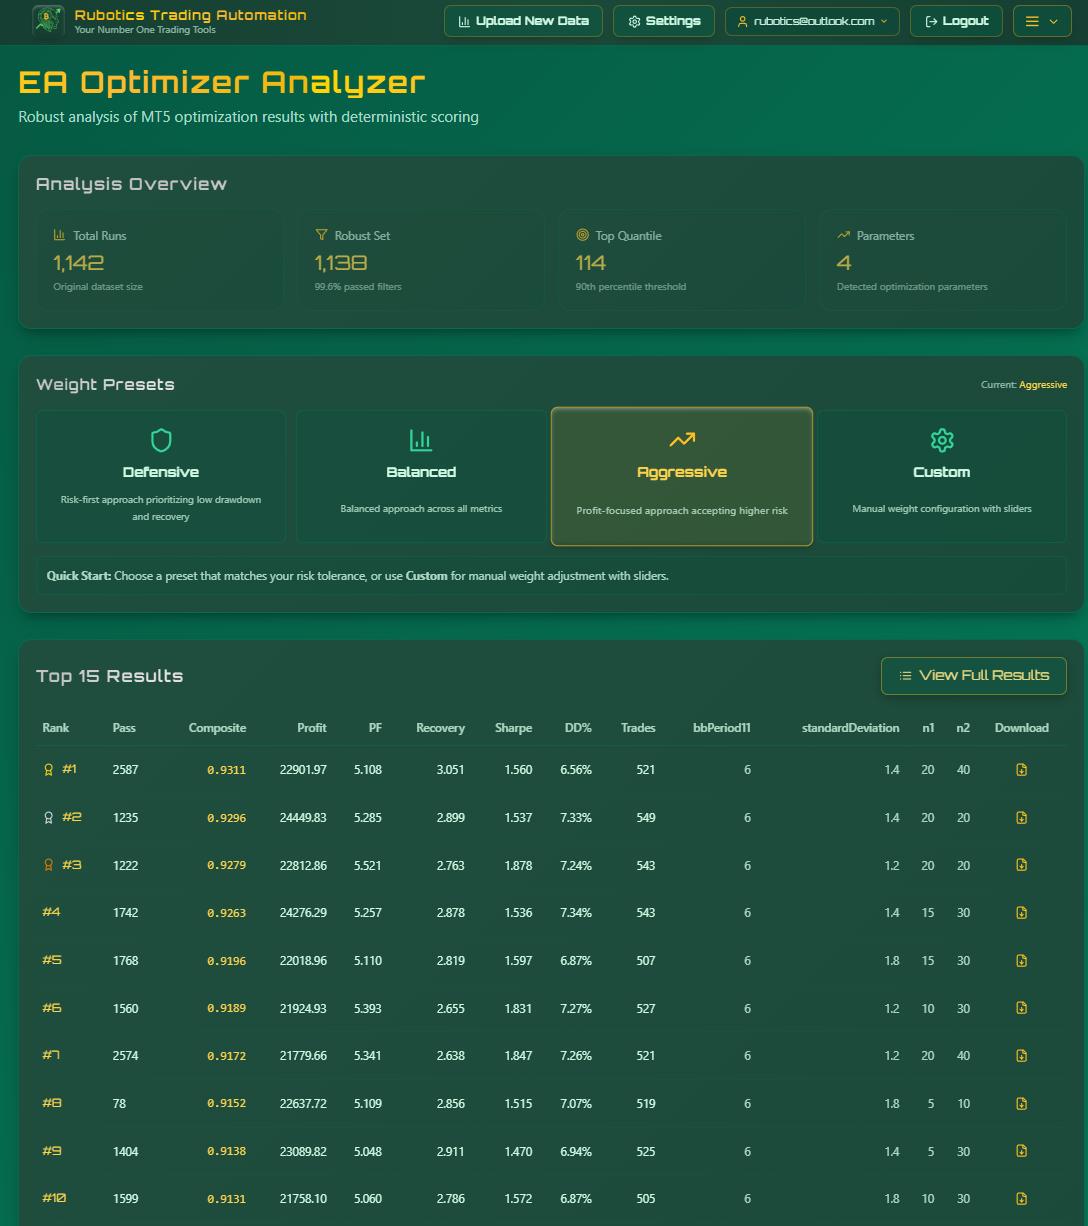The height and width of the screenshot is (1226, 1088).
Task: Choose the Aggressive weight preset
Action: point(682,476)
